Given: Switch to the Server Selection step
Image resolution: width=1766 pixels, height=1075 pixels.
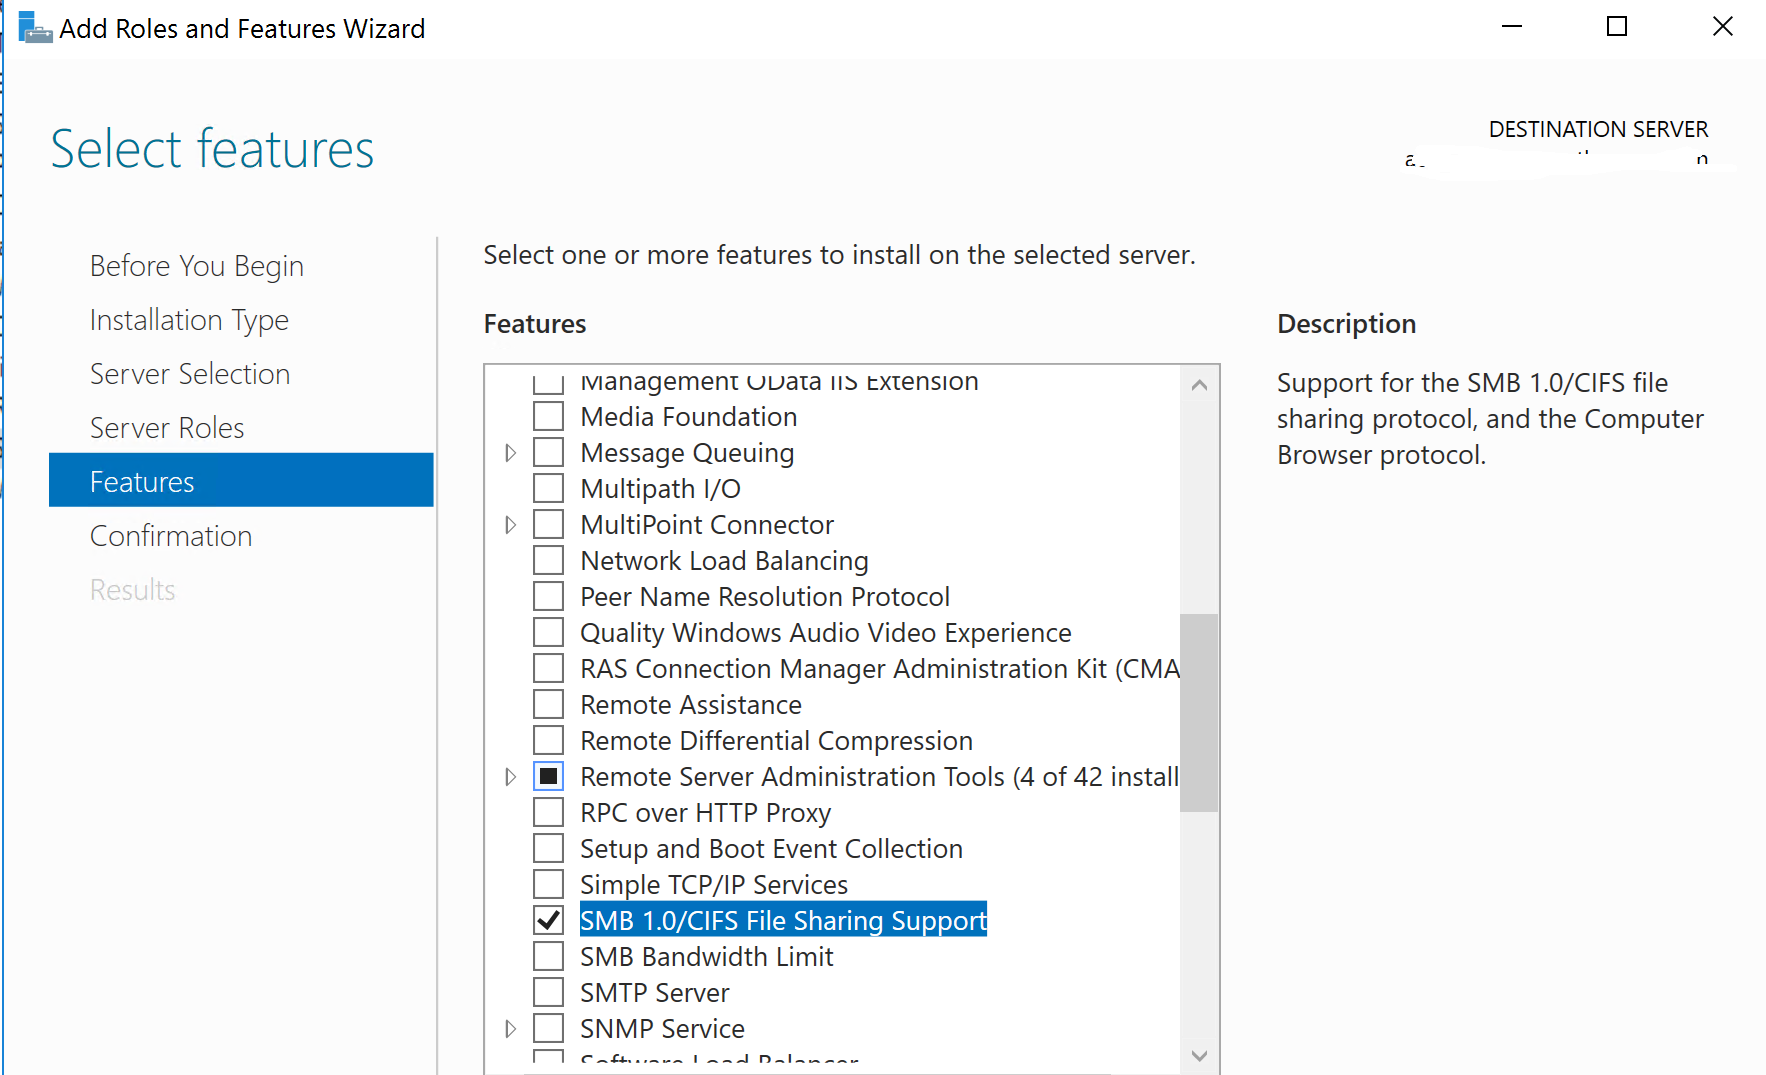Looking at the screenshot, I should 190,374.
